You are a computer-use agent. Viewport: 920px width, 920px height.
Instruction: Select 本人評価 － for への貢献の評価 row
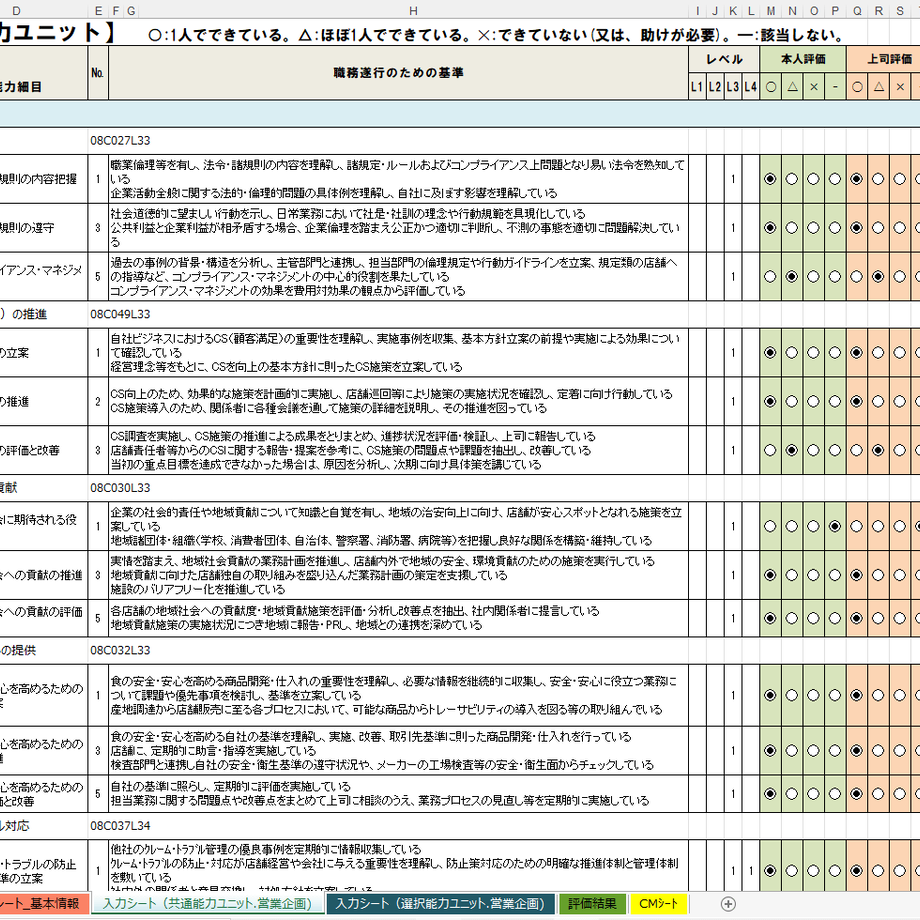click(835, 618)
